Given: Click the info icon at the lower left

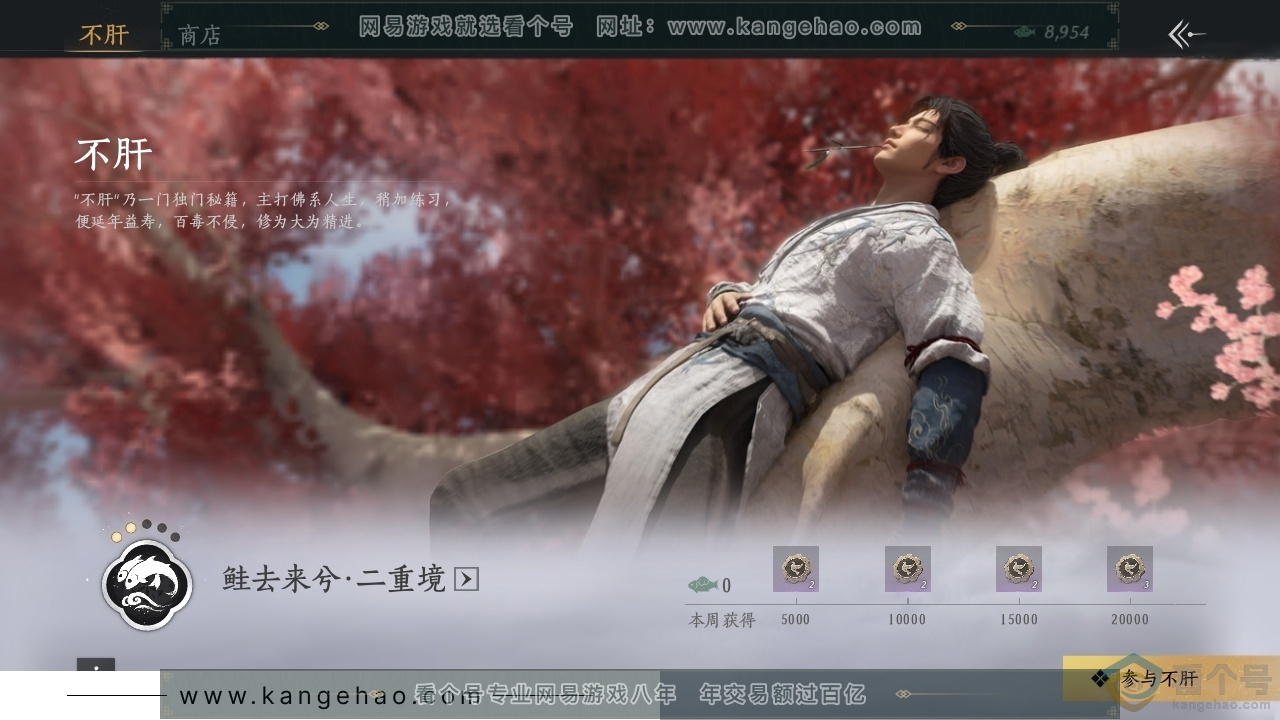Looking at the screenshot, I should coord(96,666).
